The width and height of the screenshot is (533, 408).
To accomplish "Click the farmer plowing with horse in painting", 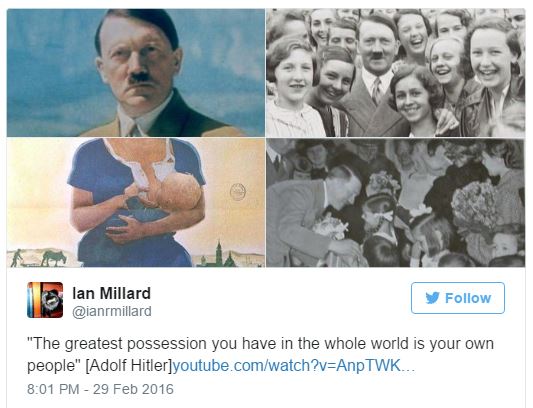I will click(x=39, y=258).
